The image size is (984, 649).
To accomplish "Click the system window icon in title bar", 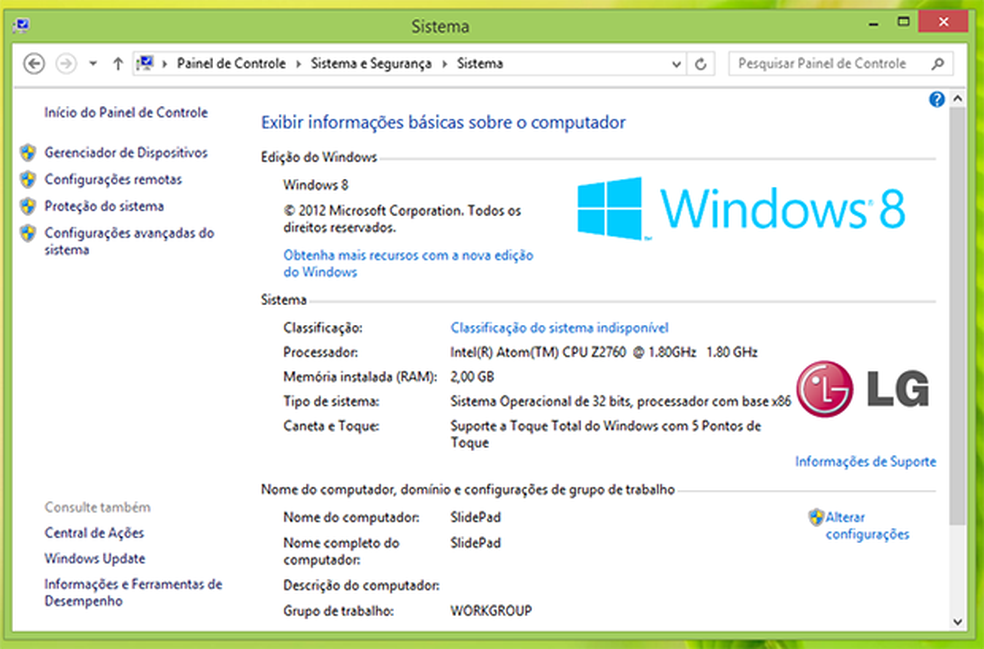I will pos(22,25).
